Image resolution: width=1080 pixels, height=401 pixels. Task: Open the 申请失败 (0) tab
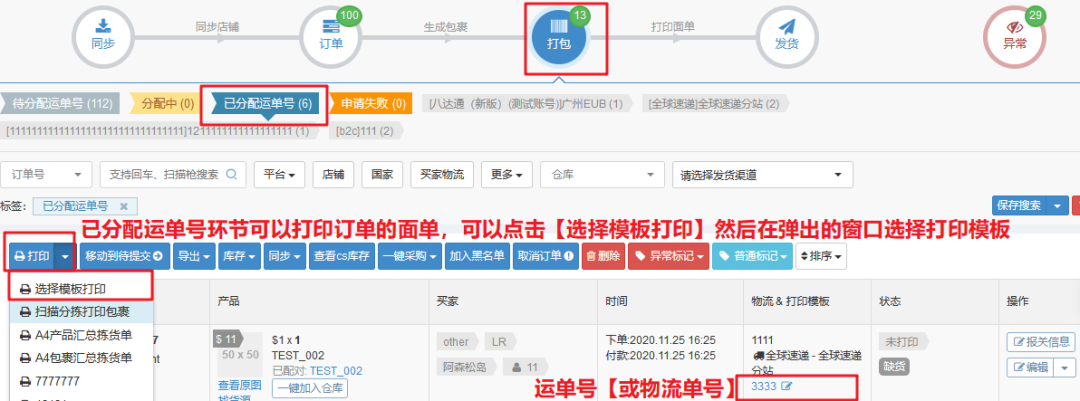point(373,104)
